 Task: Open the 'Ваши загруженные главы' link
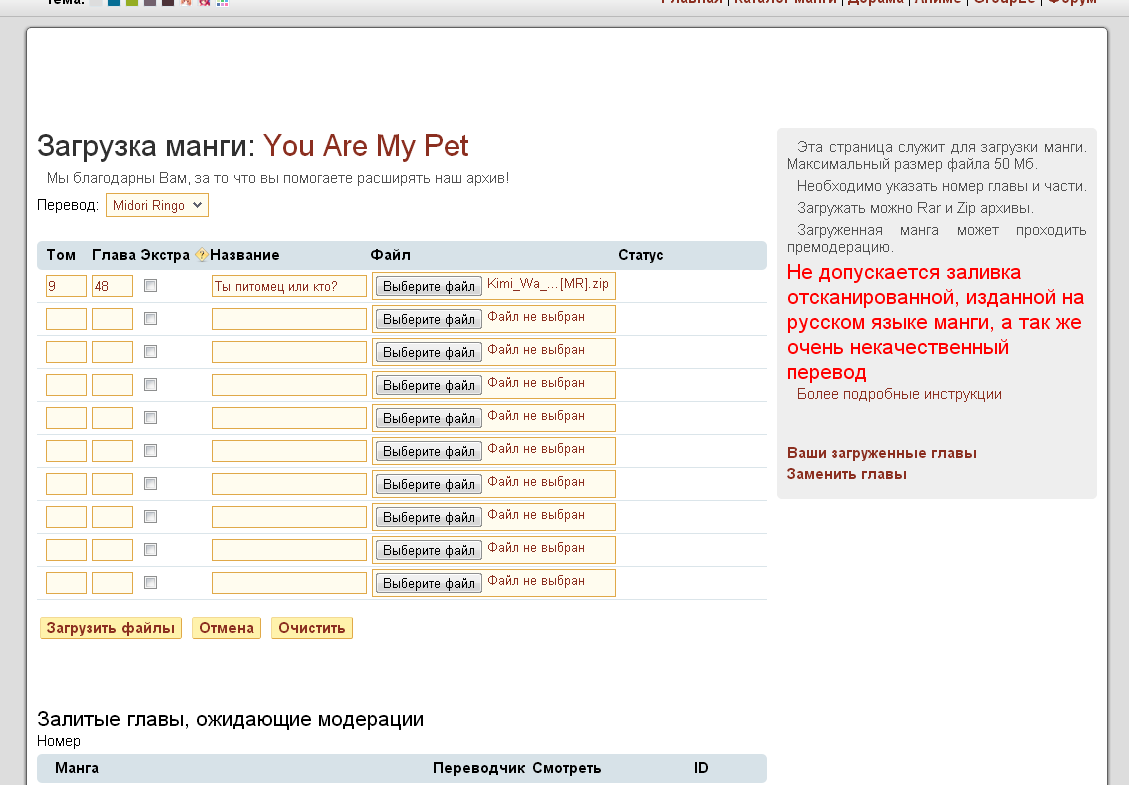click(882, 453)
